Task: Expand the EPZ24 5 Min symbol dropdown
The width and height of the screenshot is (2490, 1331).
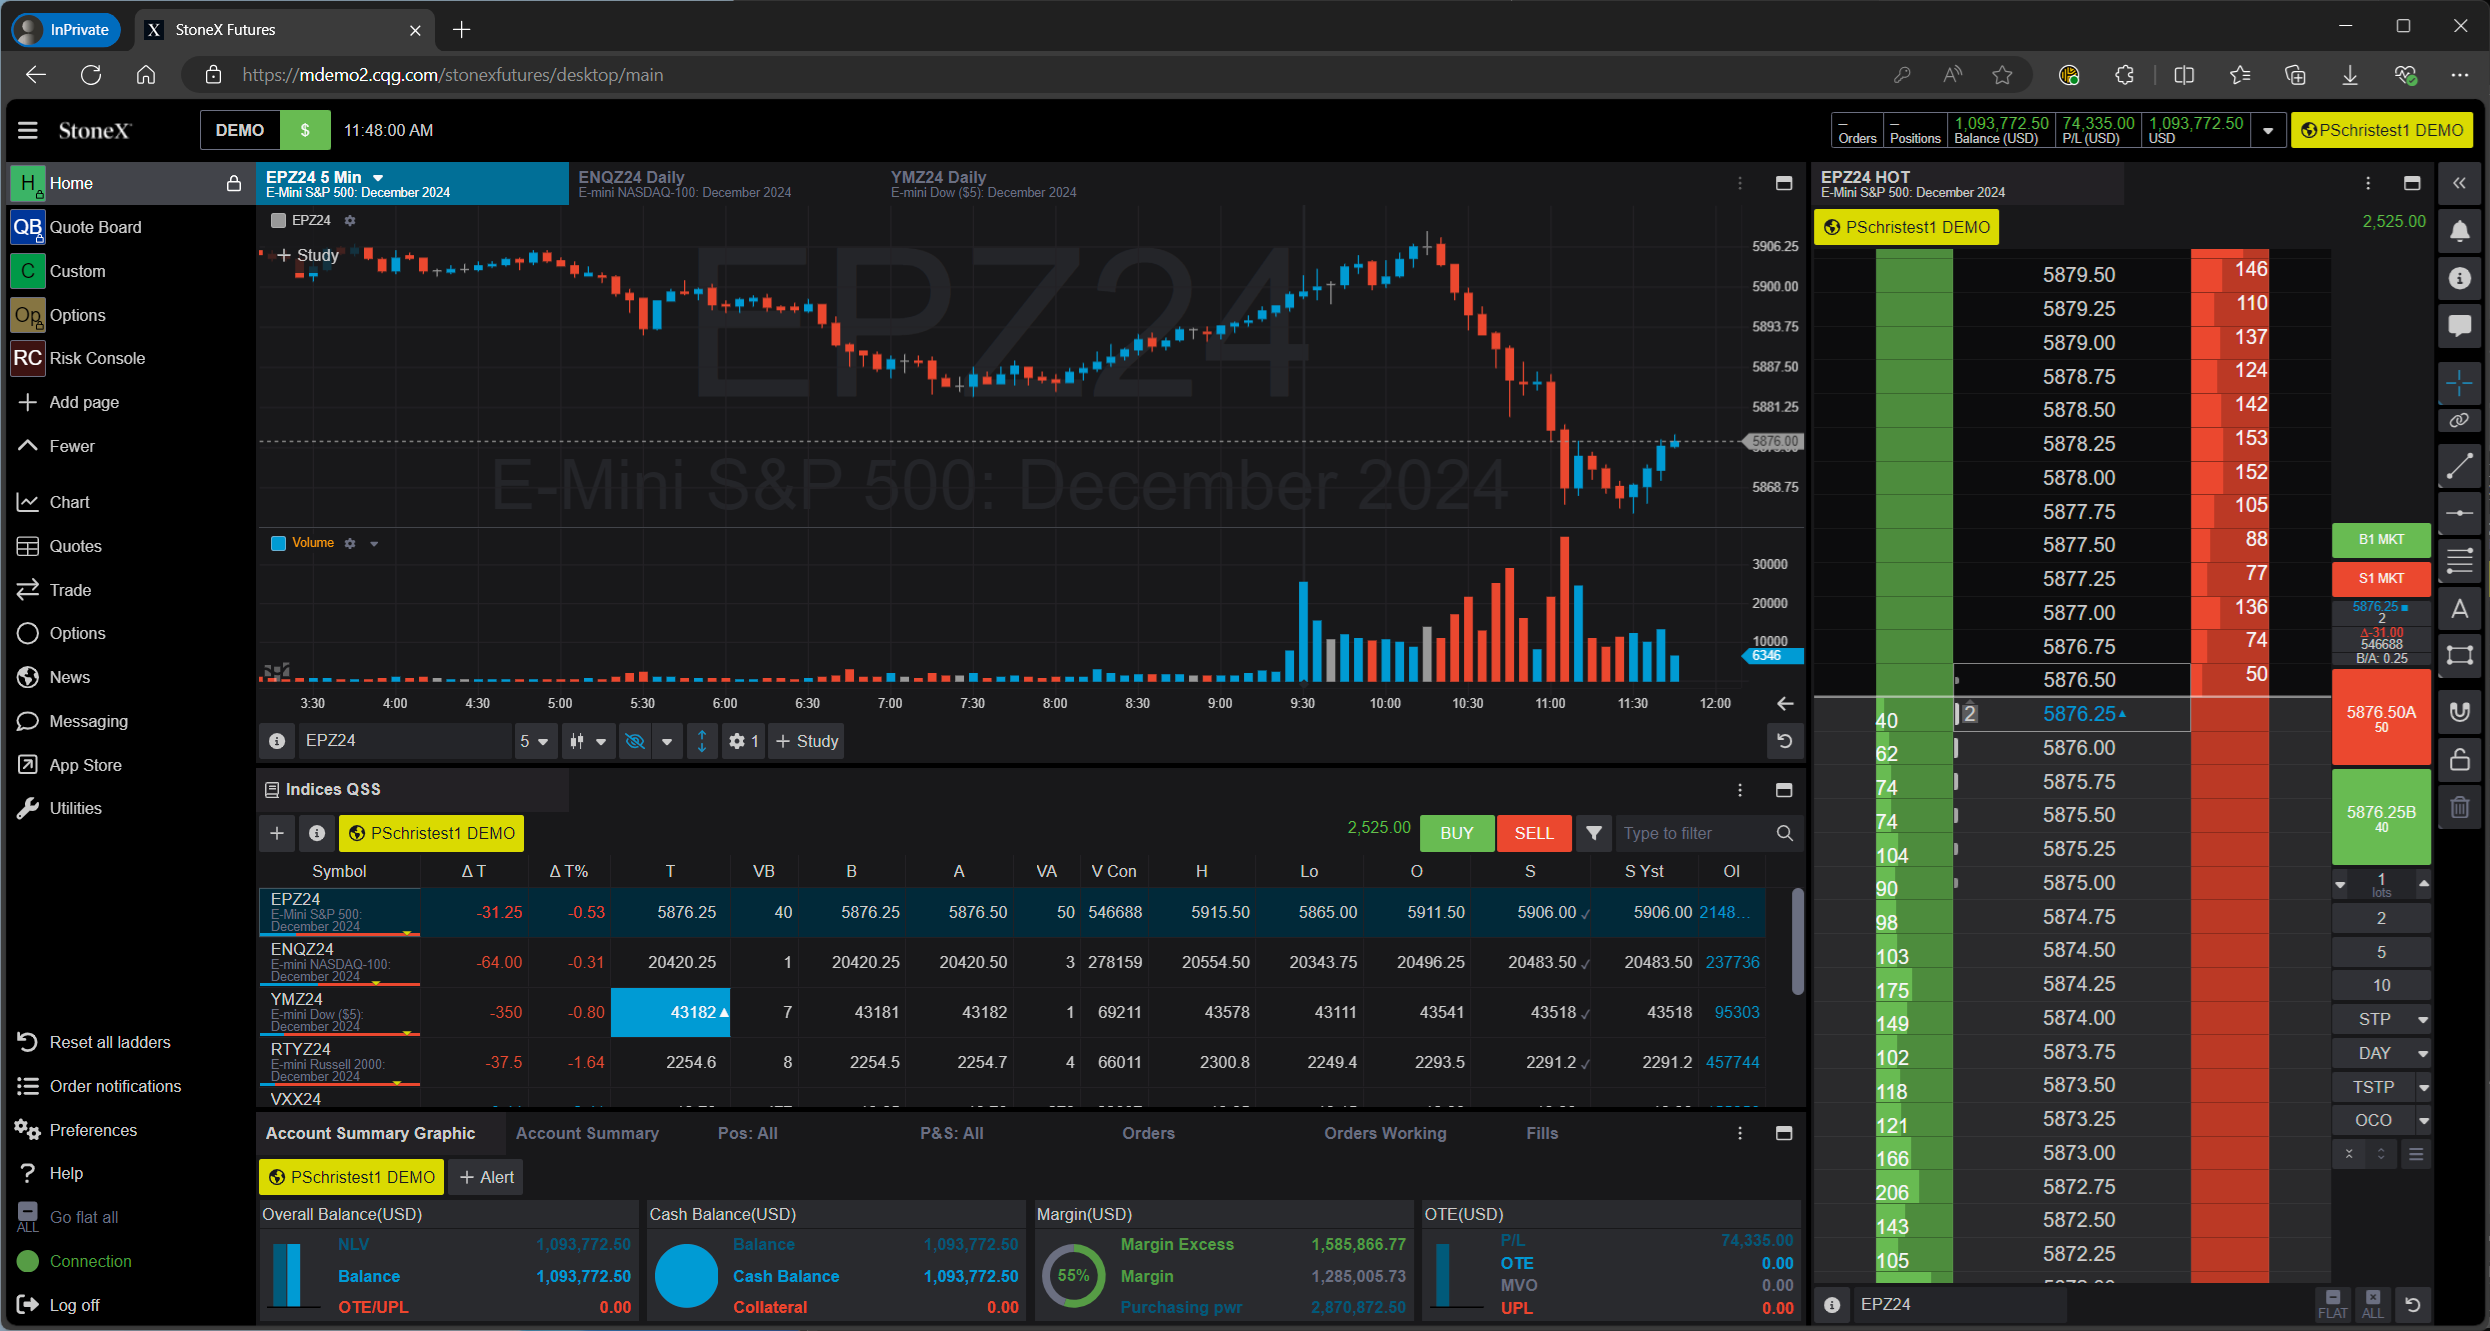Action: click(x=378, y=177)
